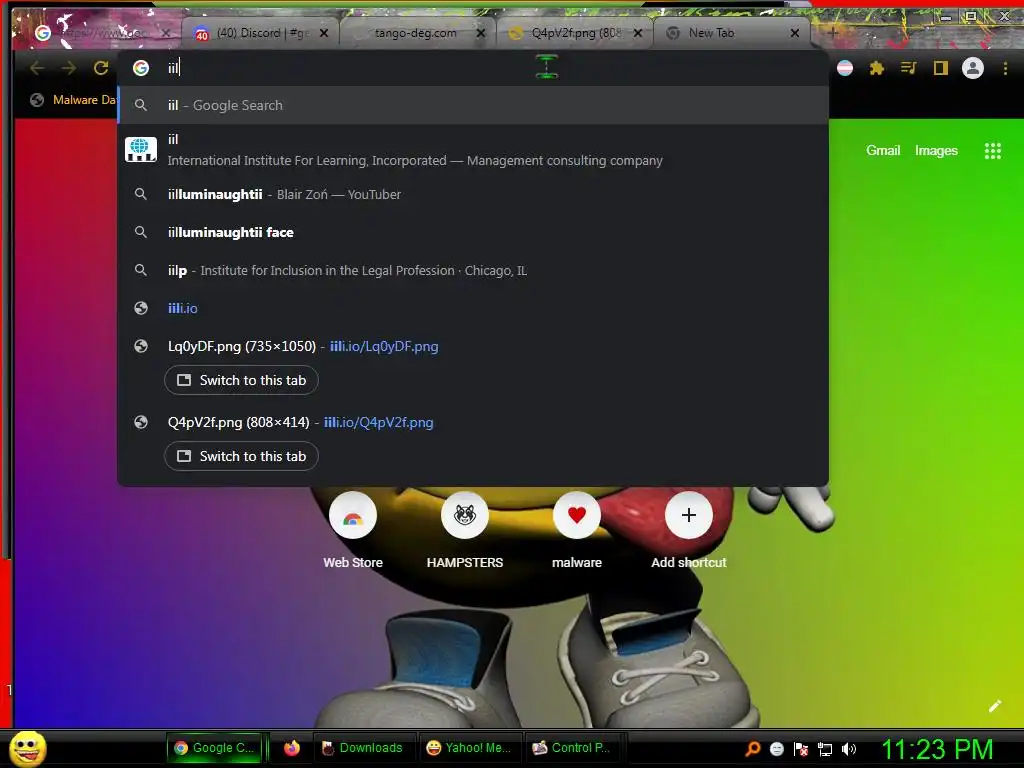Select the International Institute For Learning suggestion
This screenshot has height=768, width=1024.
(x=473, y=150)
